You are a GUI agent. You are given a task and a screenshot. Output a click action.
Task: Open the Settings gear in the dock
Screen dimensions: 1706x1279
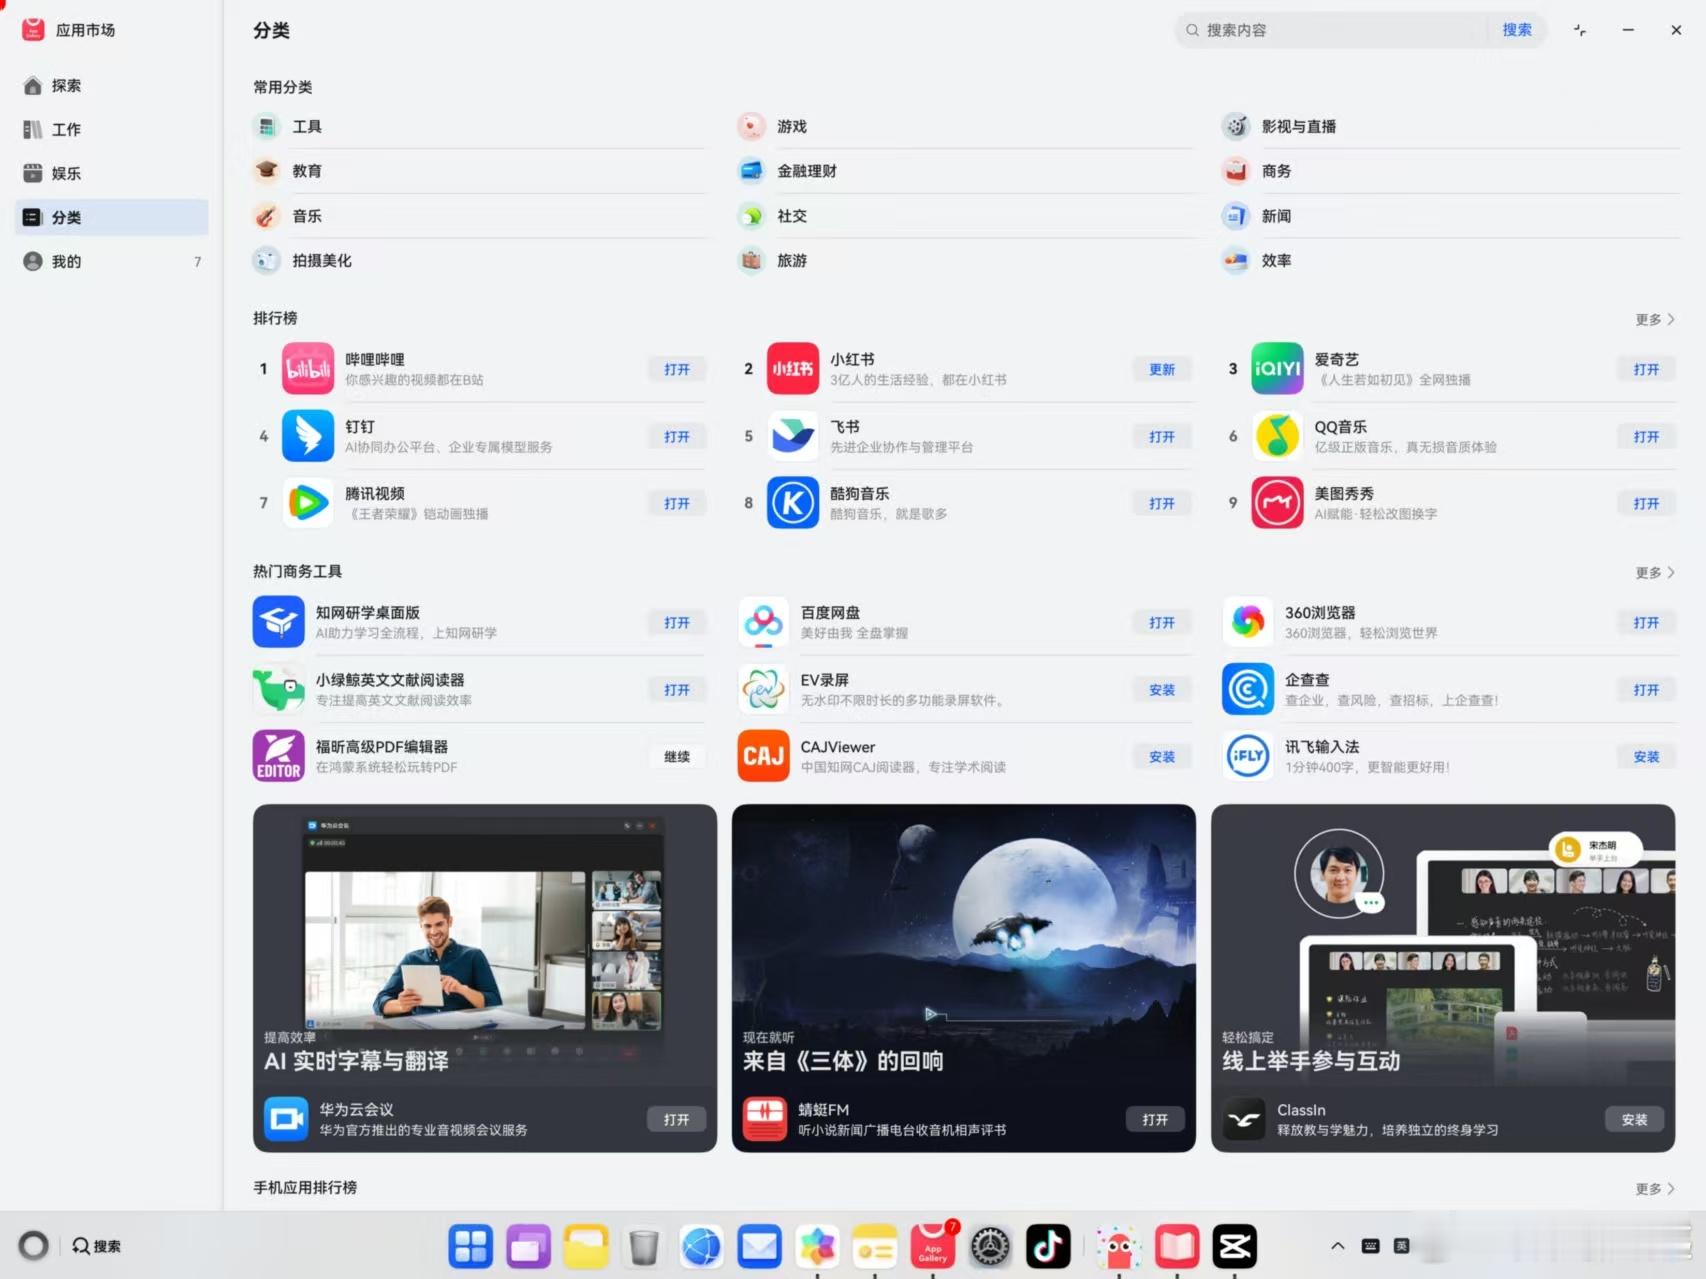(x=990, y=1246)
